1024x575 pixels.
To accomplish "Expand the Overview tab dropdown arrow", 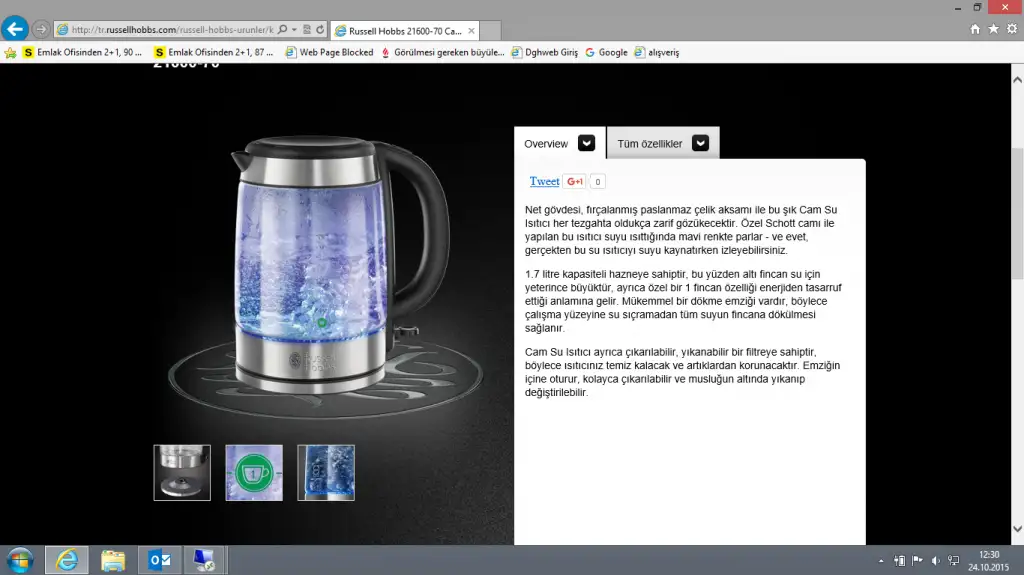I will click(586, 143).
